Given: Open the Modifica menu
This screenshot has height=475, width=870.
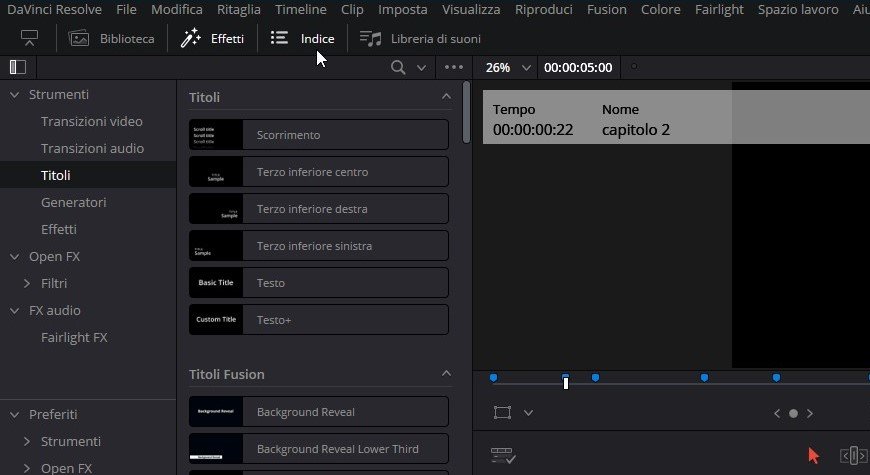Looking at the screenshot, I should pyautogui.click(x=176, y=9).
